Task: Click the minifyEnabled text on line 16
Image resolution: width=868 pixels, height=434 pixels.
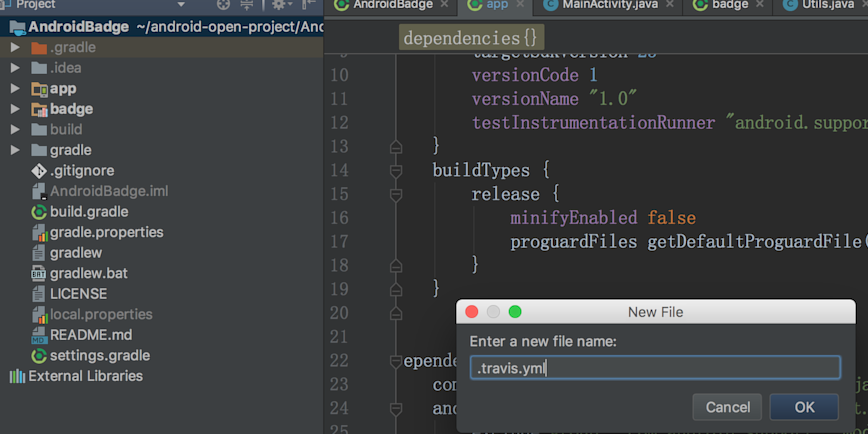Action: 574,218
